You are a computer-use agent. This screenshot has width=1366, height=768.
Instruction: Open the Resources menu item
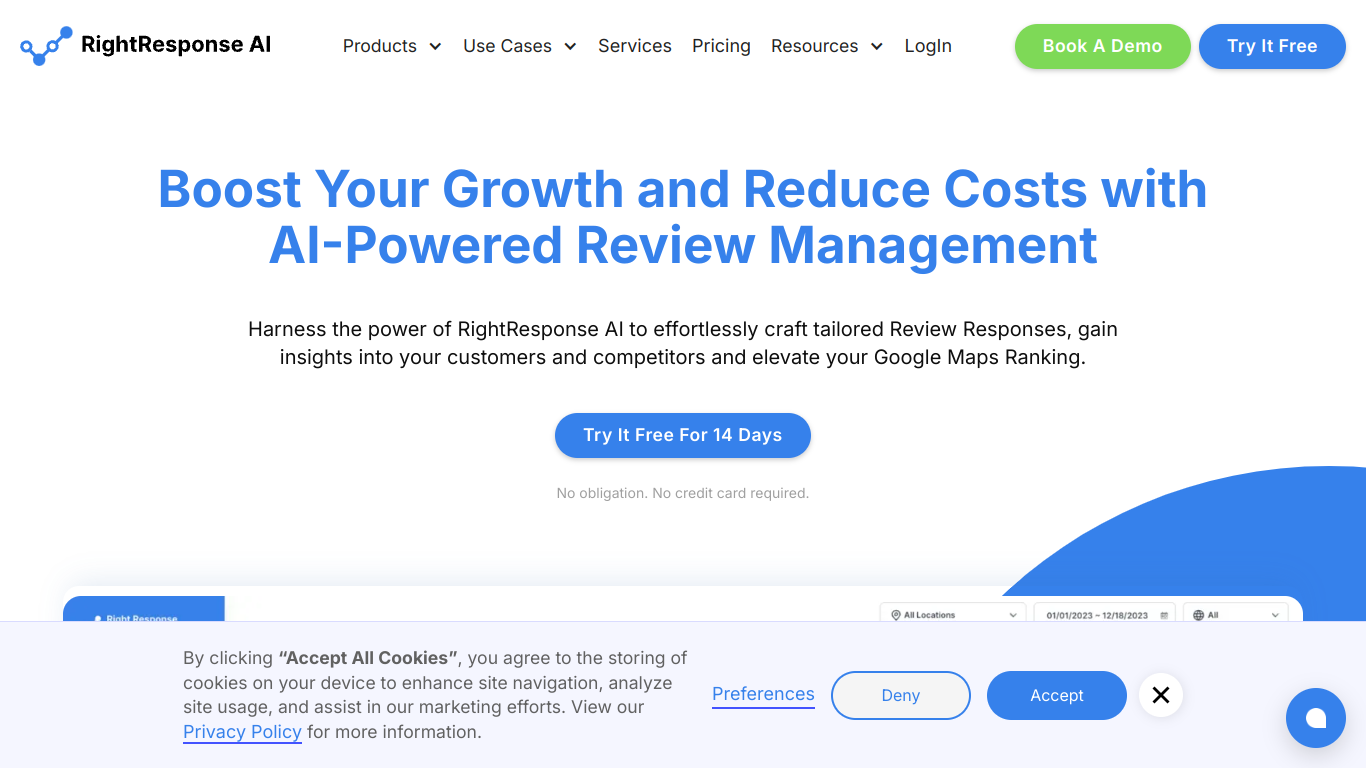(814, 46)
